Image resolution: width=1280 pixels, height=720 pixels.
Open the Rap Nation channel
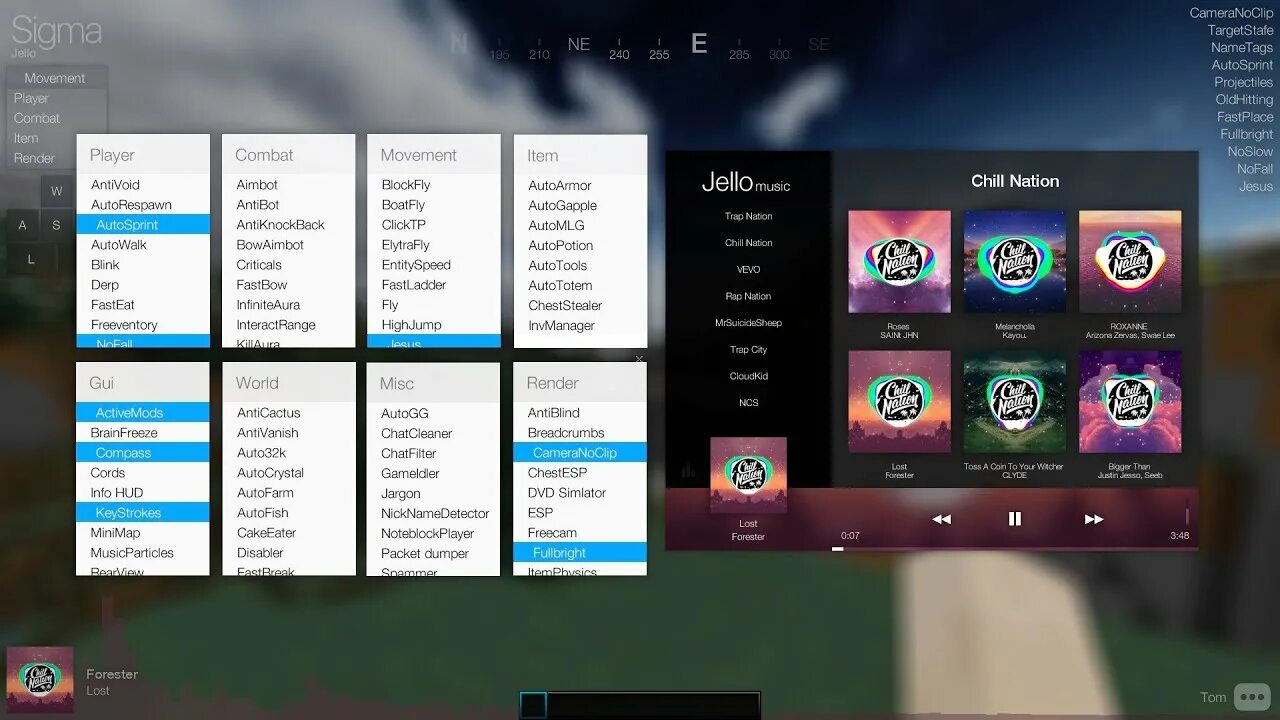click(749, 296)
